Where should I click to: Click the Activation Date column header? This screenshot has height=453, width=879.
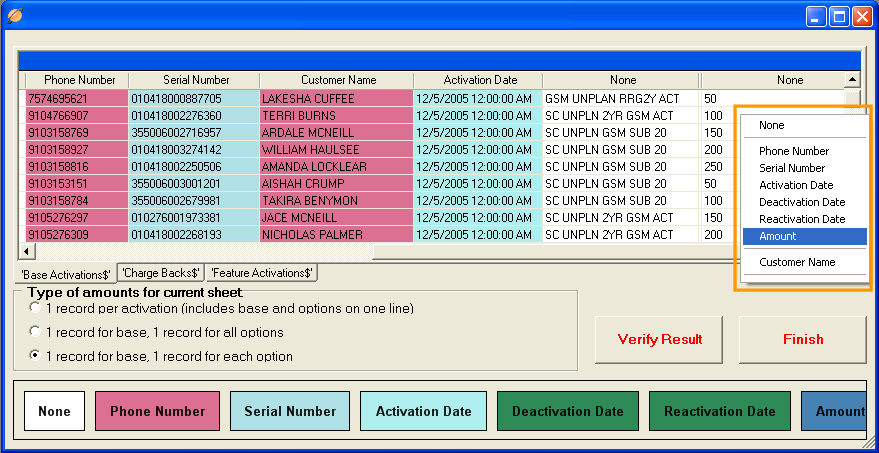[478, 80]
